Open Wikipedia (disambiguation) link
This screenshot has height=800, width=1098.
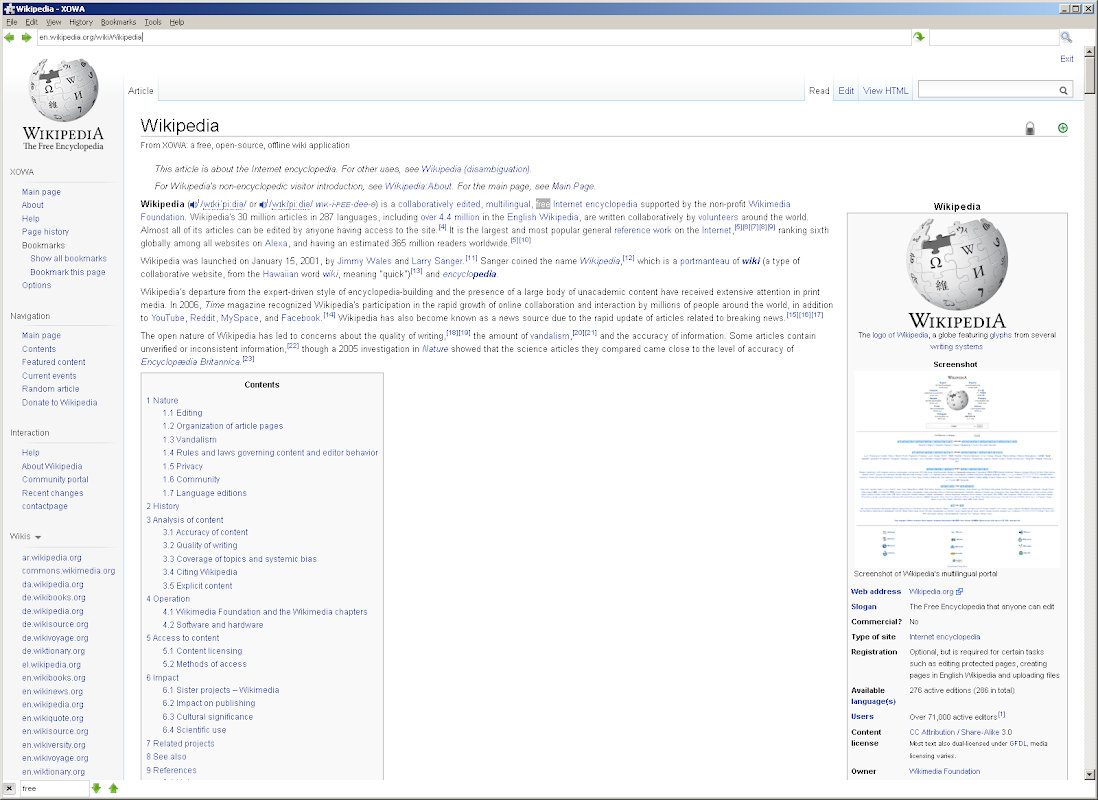[x=475, y=169]
